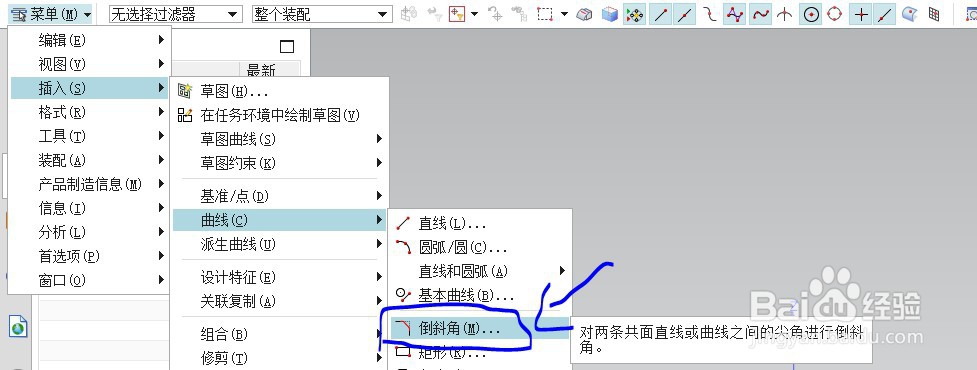
Task: Expand the 修剪(T) submenu
Action: [x=280, y=358]
